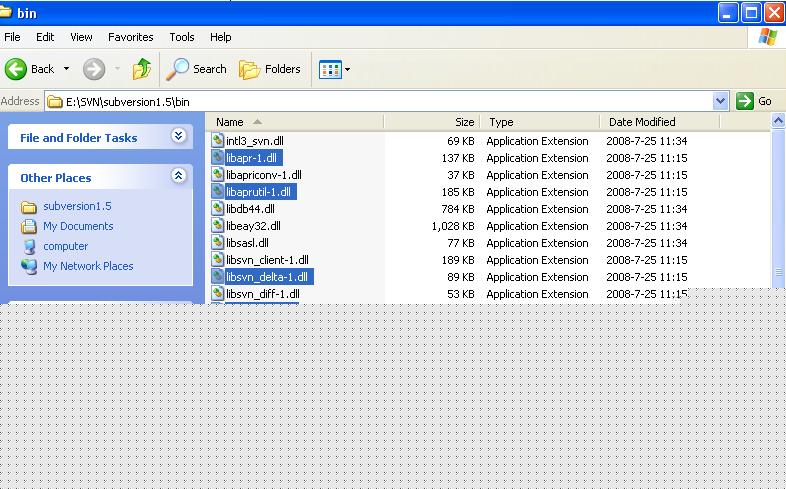Image resolution: width=786 pixels, height=489 pixels.
Task: Click the My Documents icon
Action: (29, 226)
